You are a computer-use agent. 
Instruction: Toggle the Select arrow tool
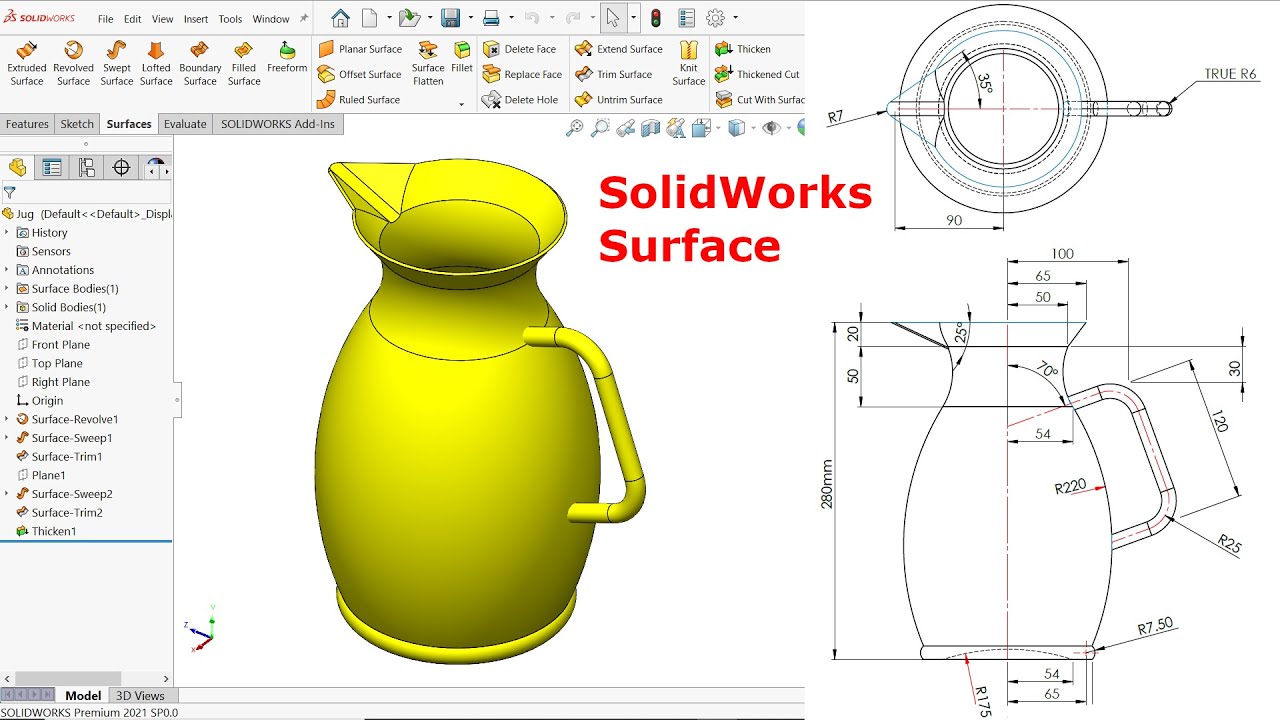tap(613, 18)
